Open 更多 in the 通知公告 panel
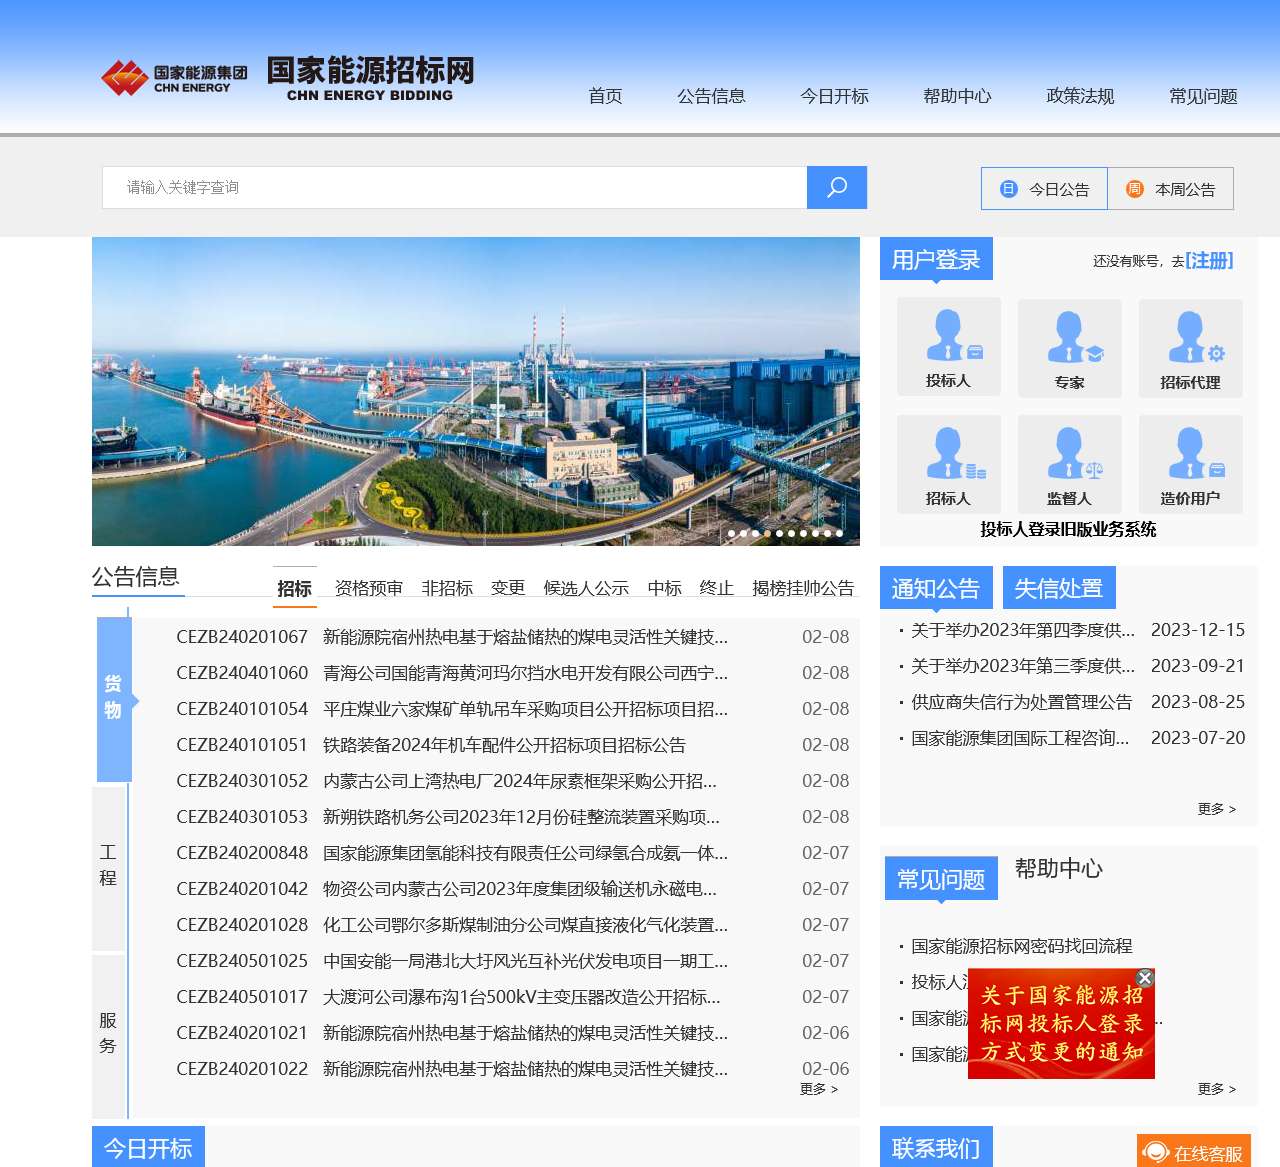Image resolution: width=1280 pixels, height=1167 pixels. (x=1216, y=810)
